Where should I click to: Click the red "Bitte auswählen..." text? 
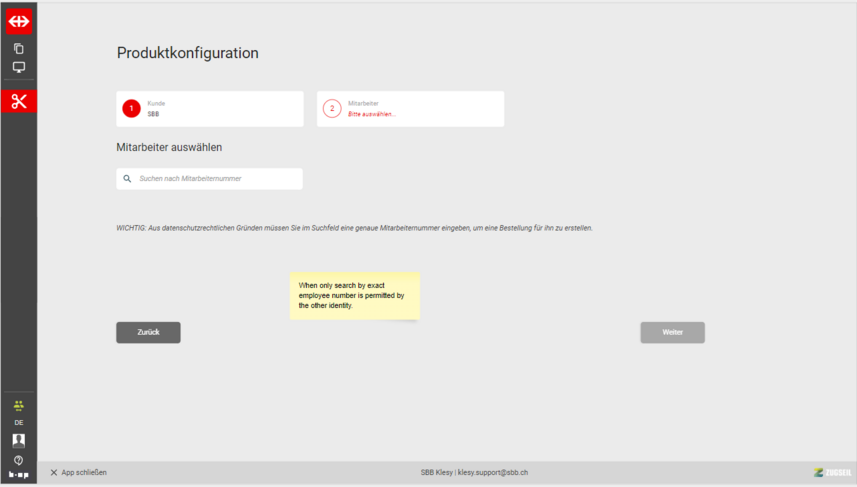tap(372, 114)
